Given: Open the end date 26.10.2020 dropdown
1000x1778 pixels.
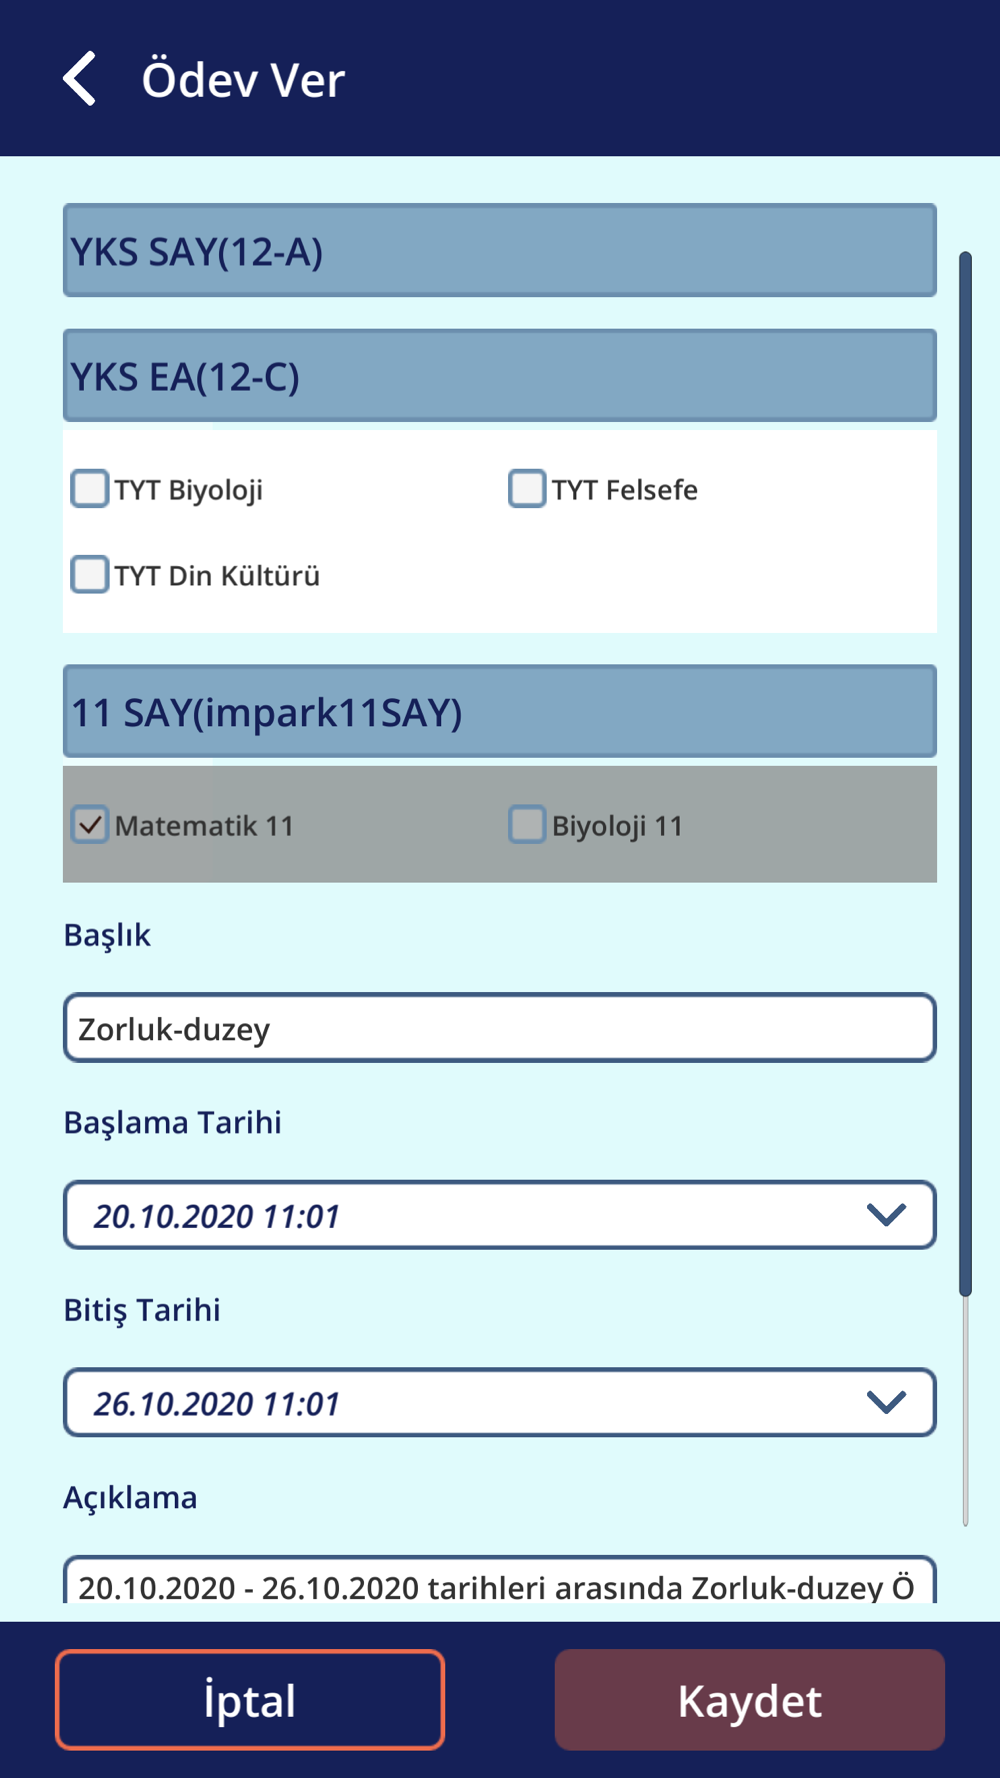Looking at the screenshot, I should pos(500,1402).
